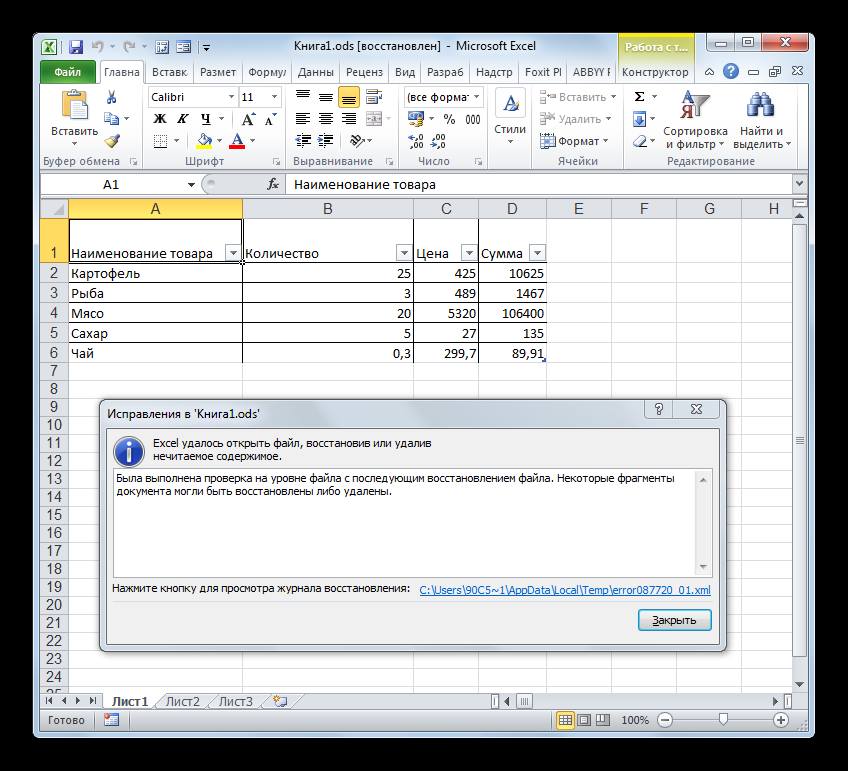Switch to sheet Лист2
This screenshot has width=848, height=771.
[183, 701]
